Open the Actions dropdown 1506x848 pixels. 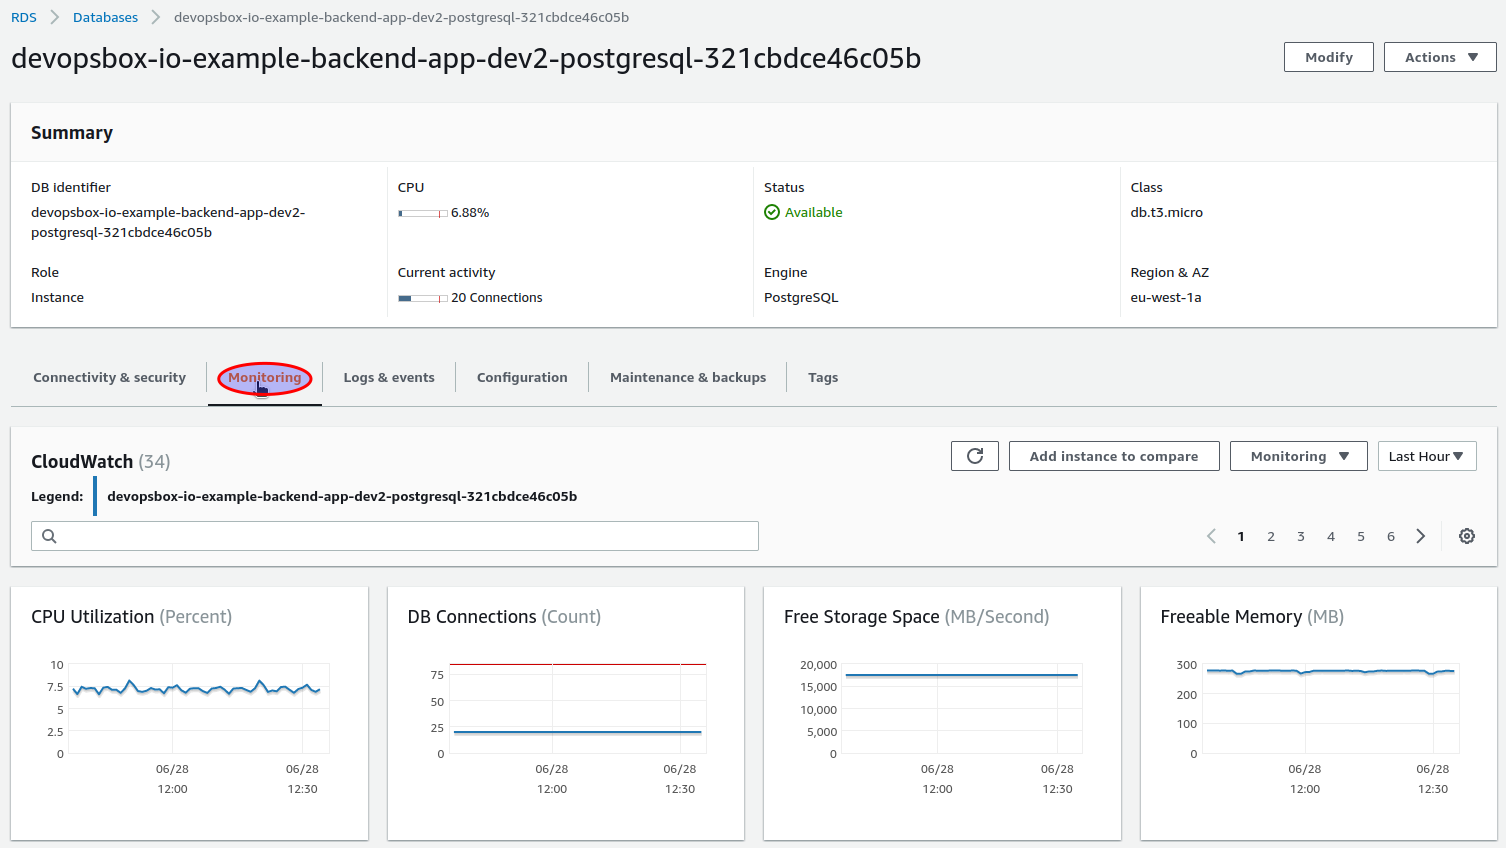[1439, 57]
